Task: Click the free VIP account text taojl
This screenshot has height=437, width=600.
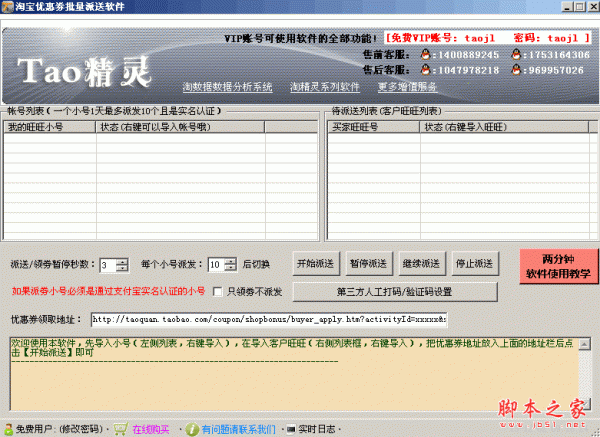Action: tap(480, 38)
